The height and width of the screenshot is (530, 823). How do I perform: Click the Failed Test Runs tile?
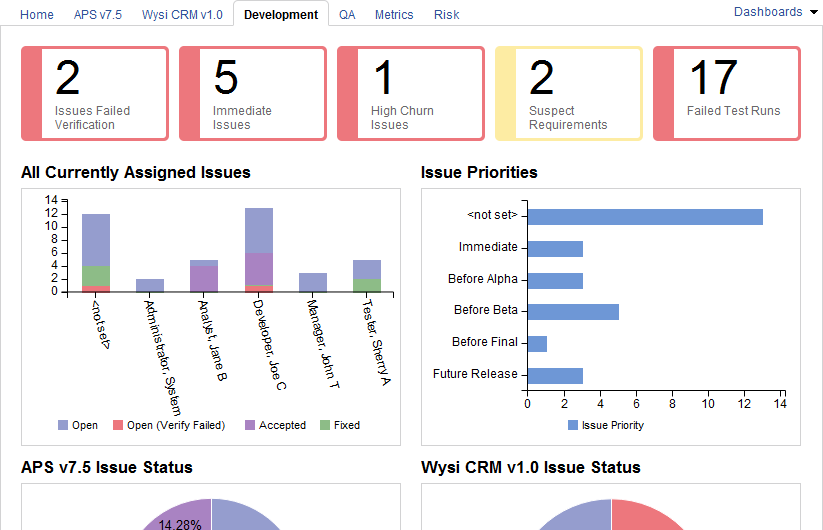click(727, 93)
